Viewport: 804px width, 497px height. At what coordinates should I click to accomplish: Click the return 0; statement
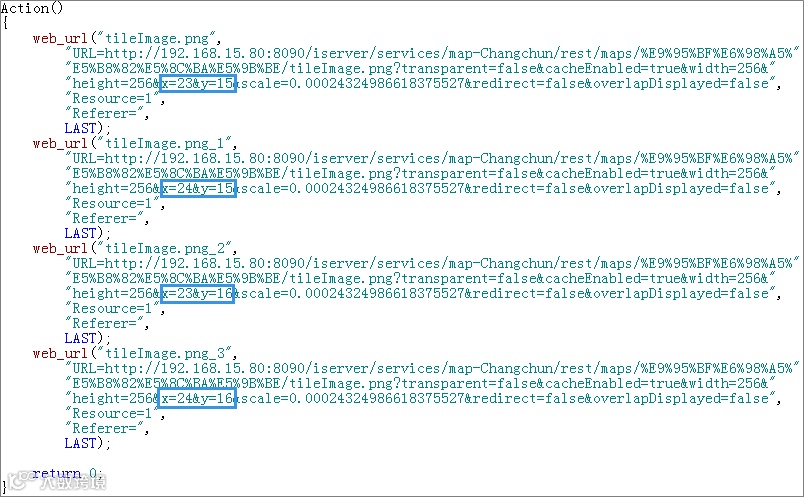pos(67,473)
